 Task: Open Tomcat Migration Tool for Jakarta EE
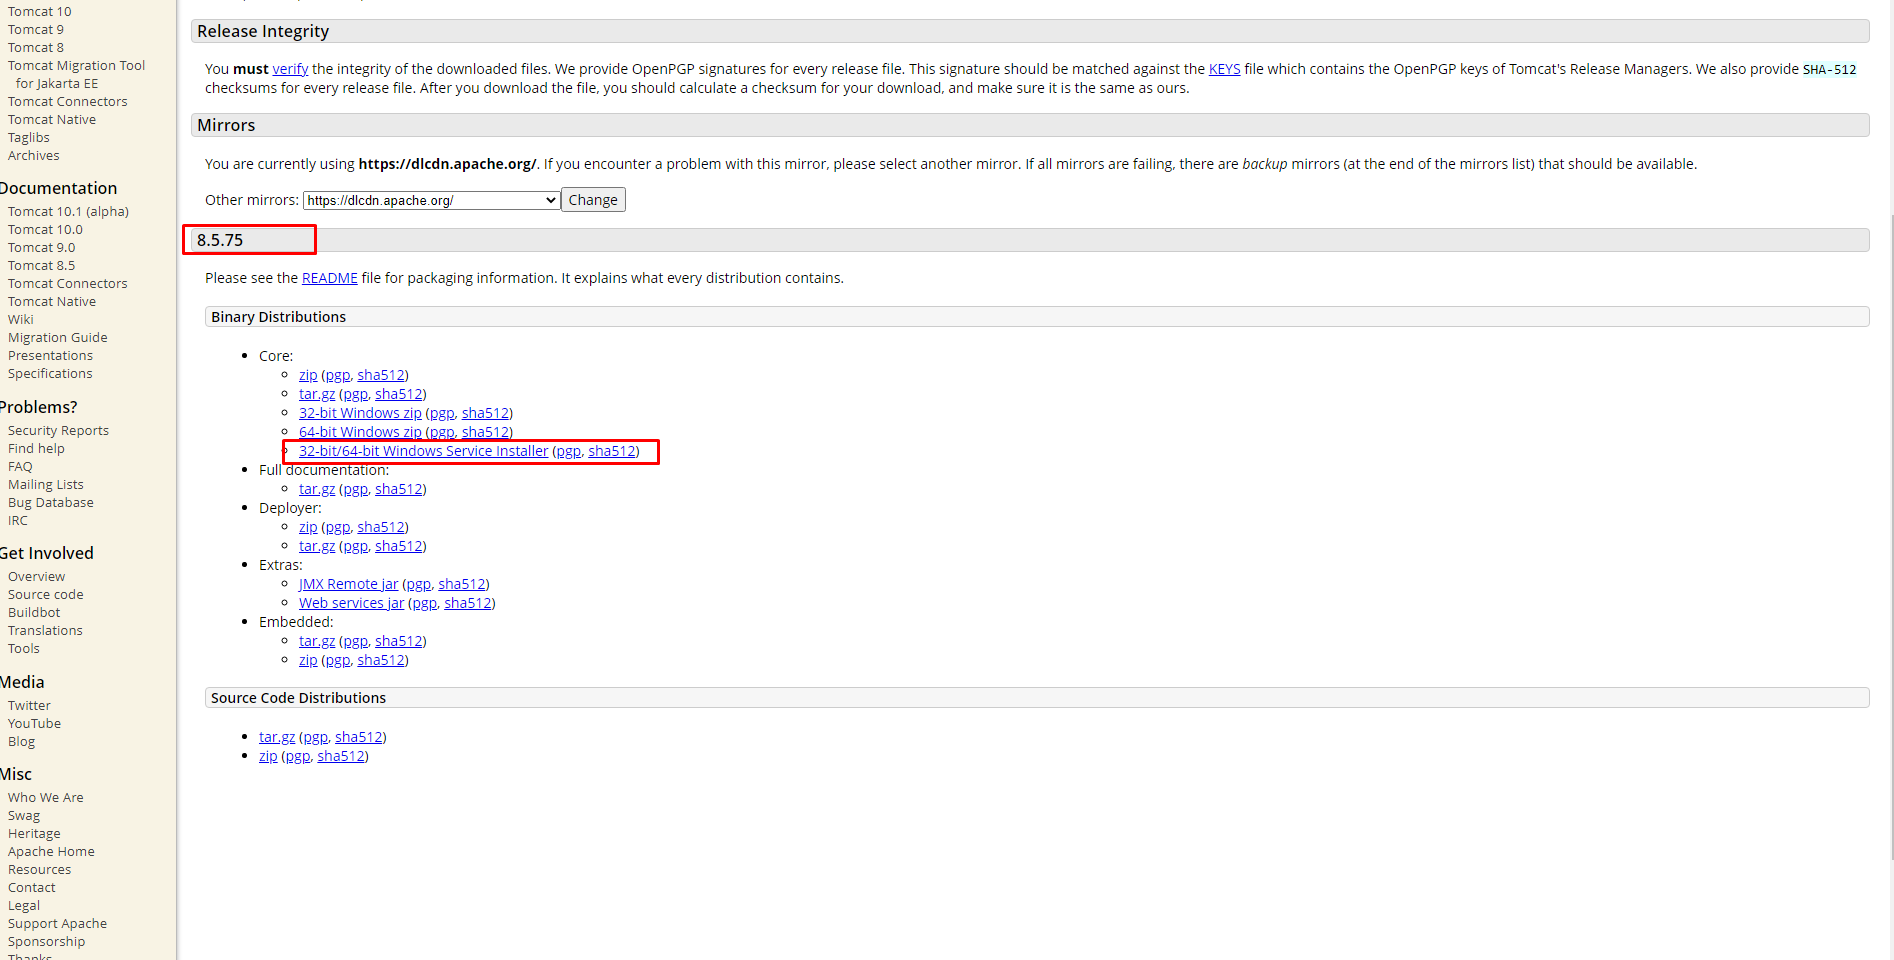(x=76, y=75)
